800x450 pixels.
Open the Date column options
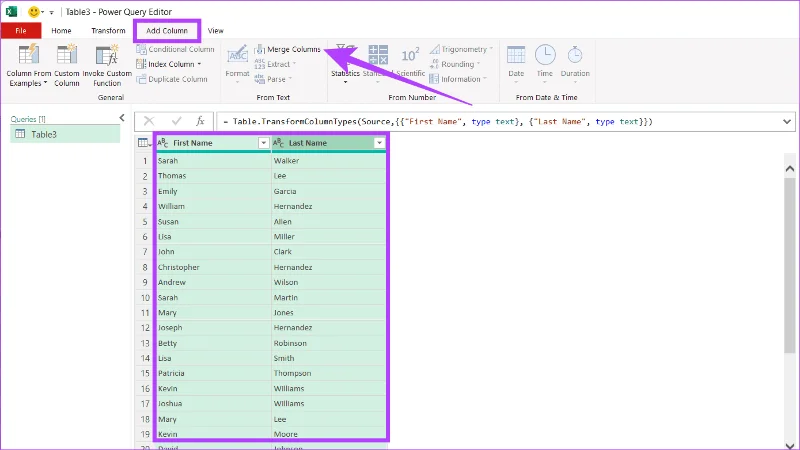[516, 65]
